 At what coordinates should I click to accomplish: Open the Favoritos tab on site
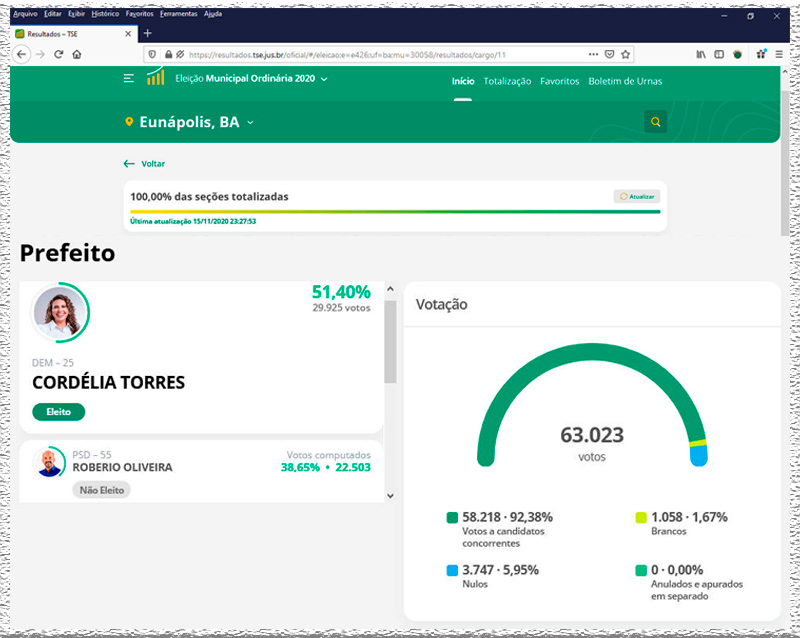pos(559,81)
